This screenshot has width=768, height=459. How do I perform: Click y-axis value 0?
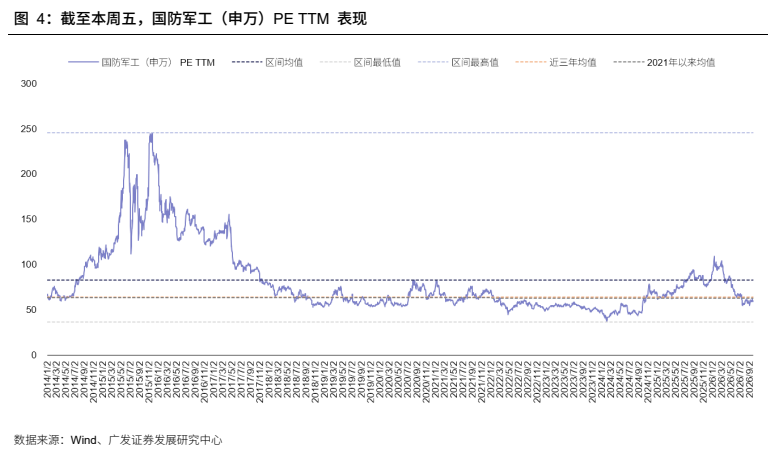pyautogui.click(x=34, y=355)
